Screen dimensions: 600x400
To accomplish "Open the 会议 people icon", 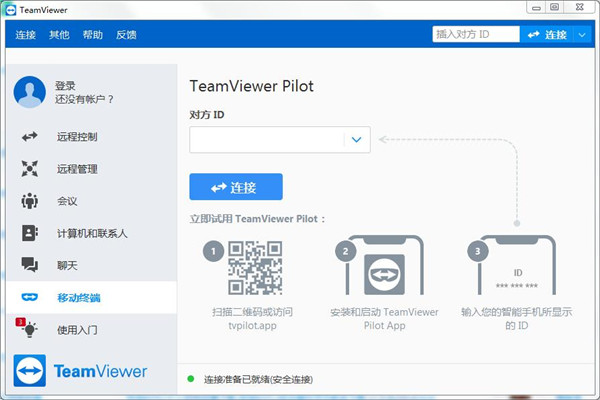I will click(x=29, y=201).
